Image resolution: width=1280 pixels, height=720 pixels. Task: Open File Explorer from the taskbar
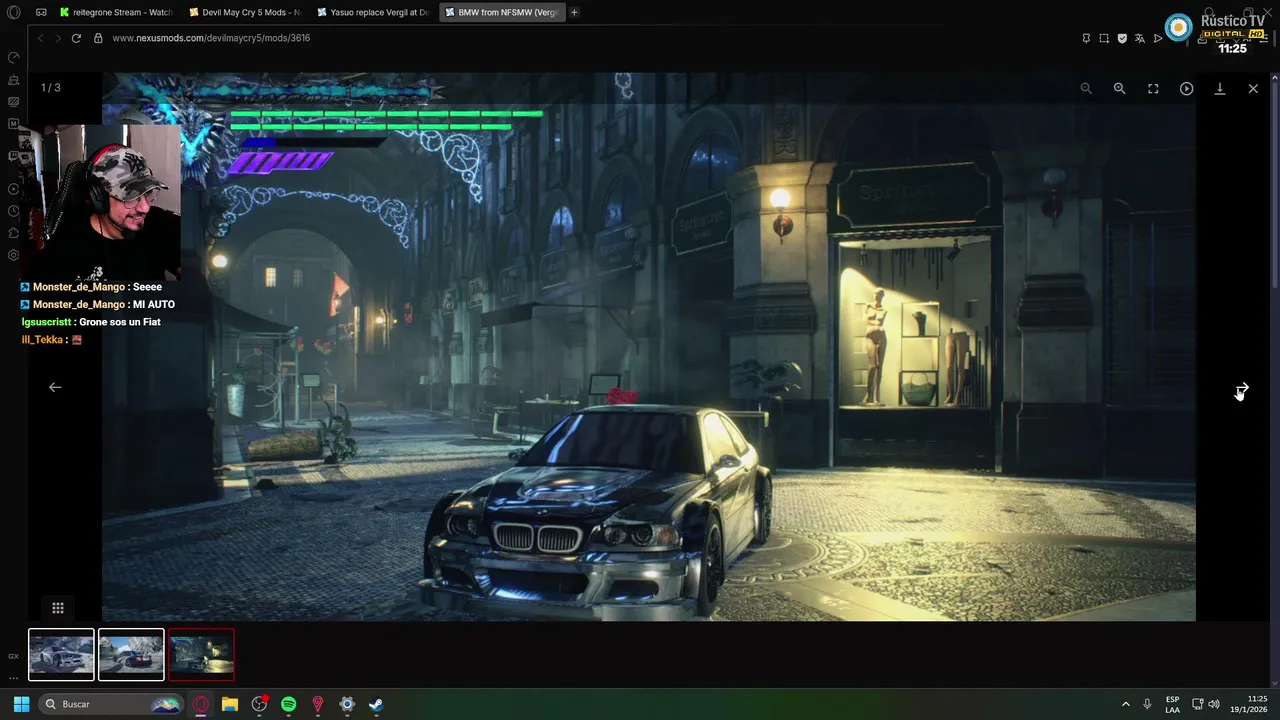230,704
